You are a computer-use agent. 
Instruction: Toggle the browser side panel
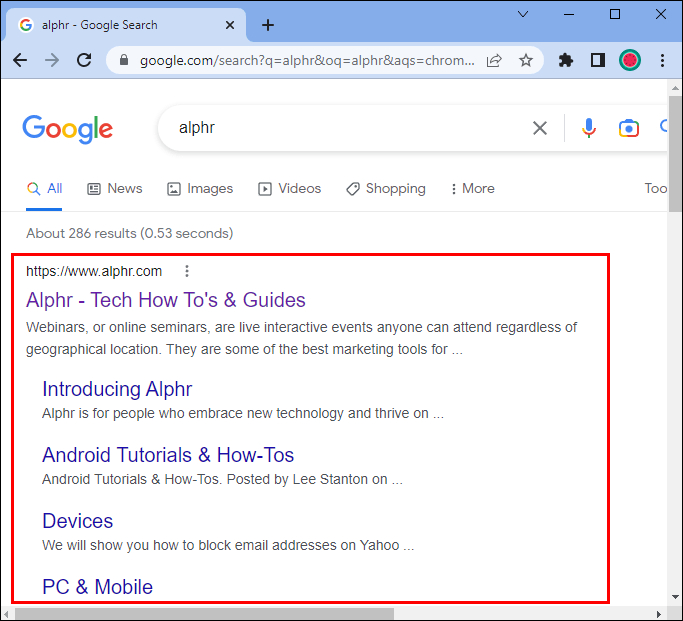(598, 60)
